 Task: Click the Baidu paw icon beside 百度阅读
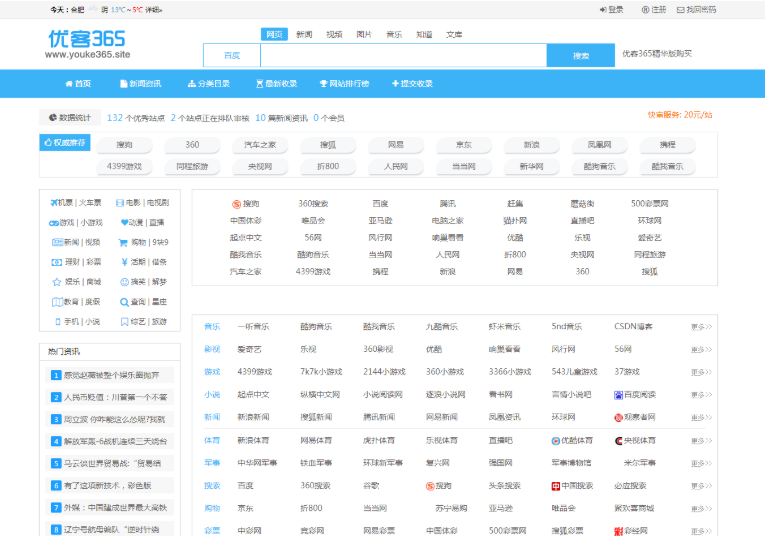(x=619, y=395)
